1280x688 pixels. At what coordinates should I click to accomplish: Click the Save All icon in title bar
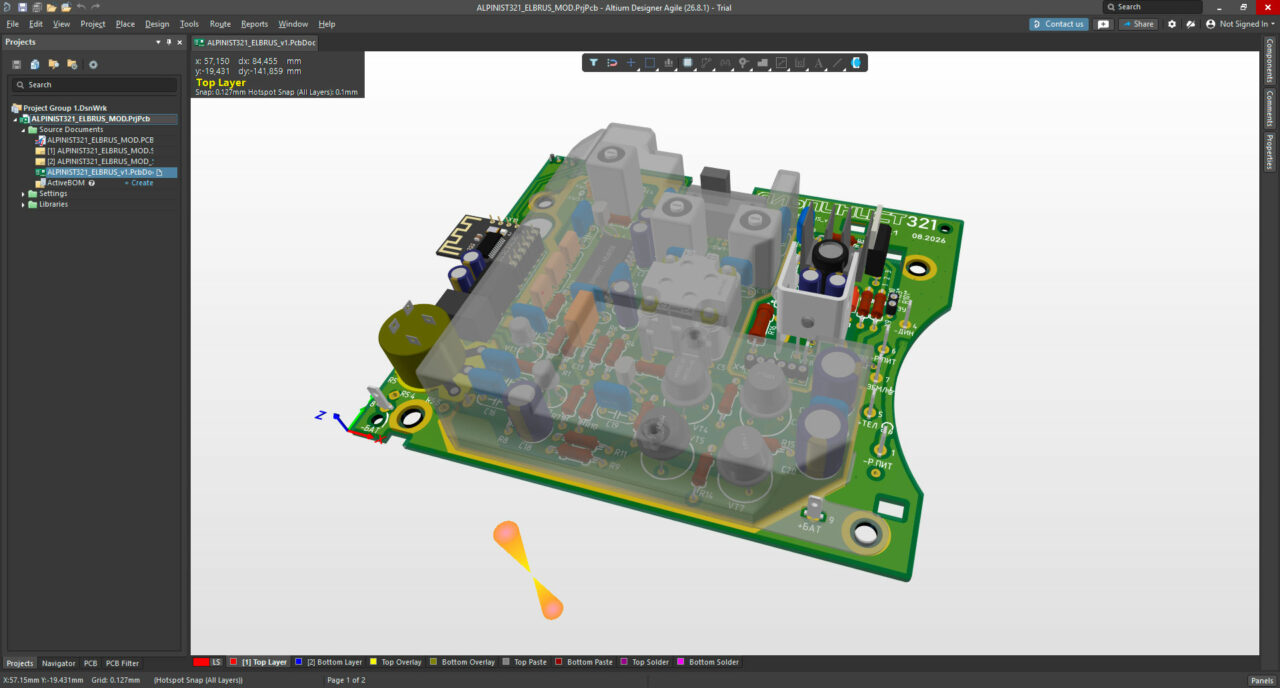click(x=36, y=7)
